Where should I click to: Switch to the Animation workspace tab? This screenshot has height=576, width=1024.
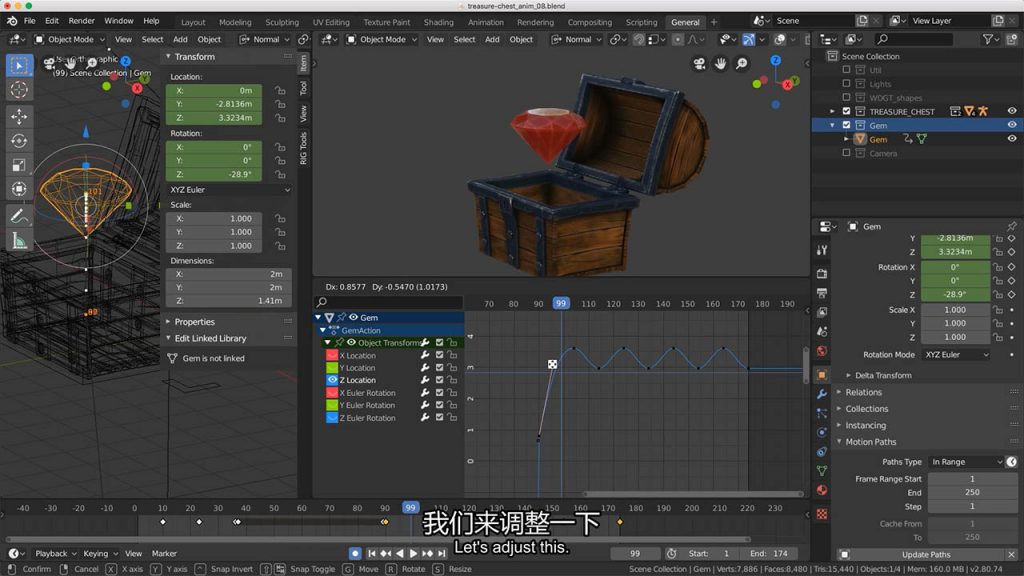pos(485,22)
